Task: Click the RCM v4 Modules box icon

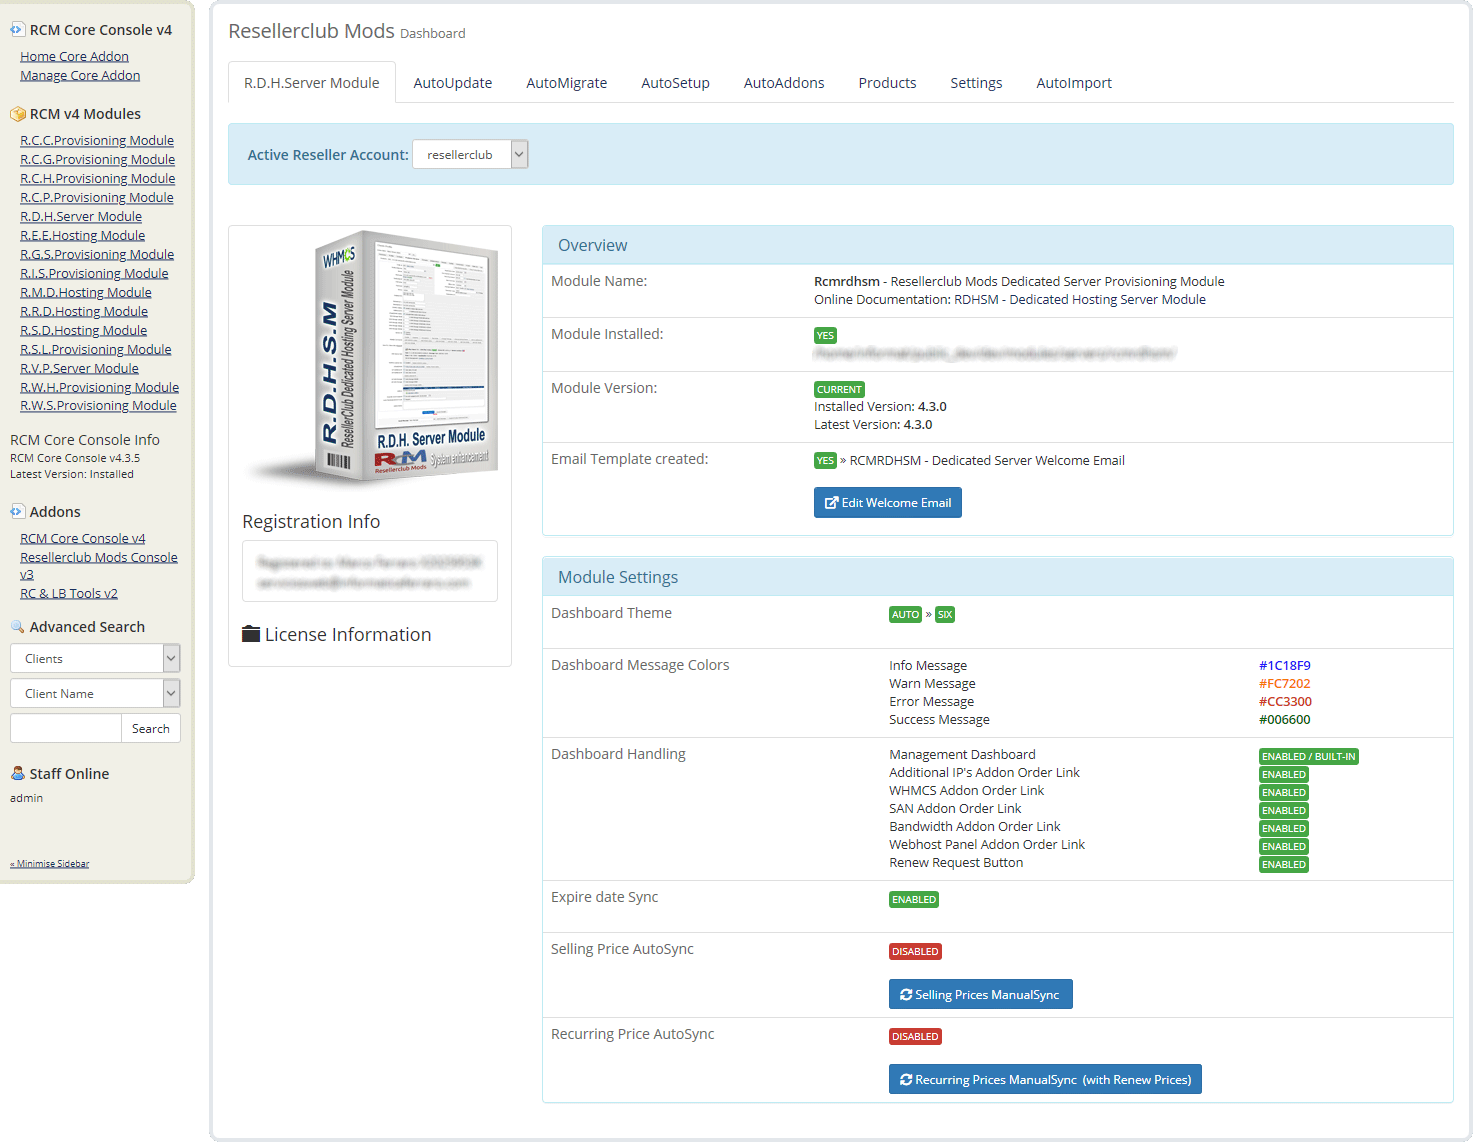Action: (17, 114)
